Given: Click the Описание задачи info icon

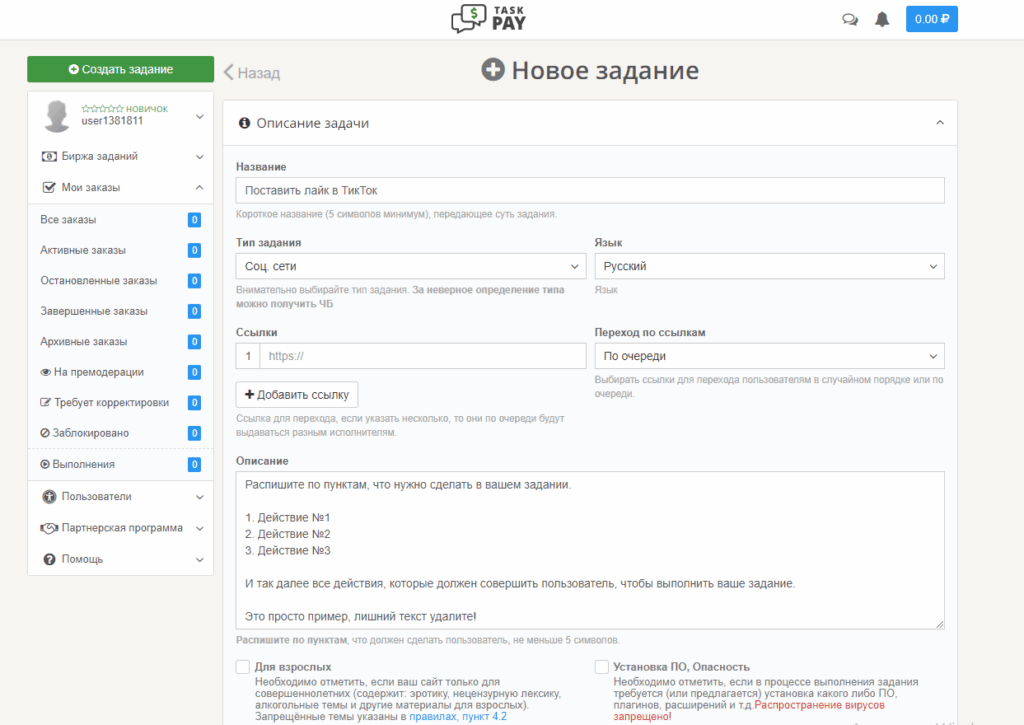Looking at the screenshot, I should click(244, 123).
